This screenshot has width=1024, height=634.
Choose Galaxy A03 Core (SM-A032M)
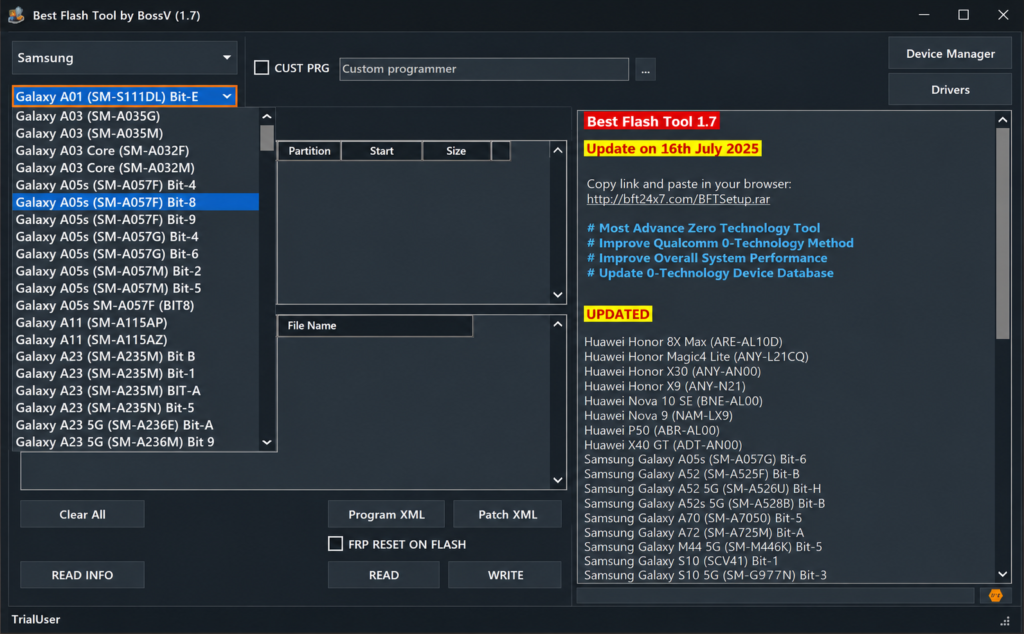point(136,168)
